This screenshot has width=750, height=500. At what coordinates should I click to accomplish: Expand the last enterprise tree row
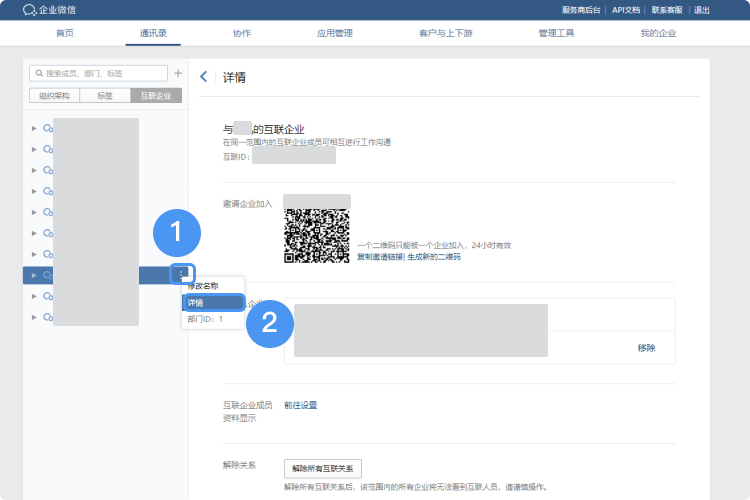point(34,317)
